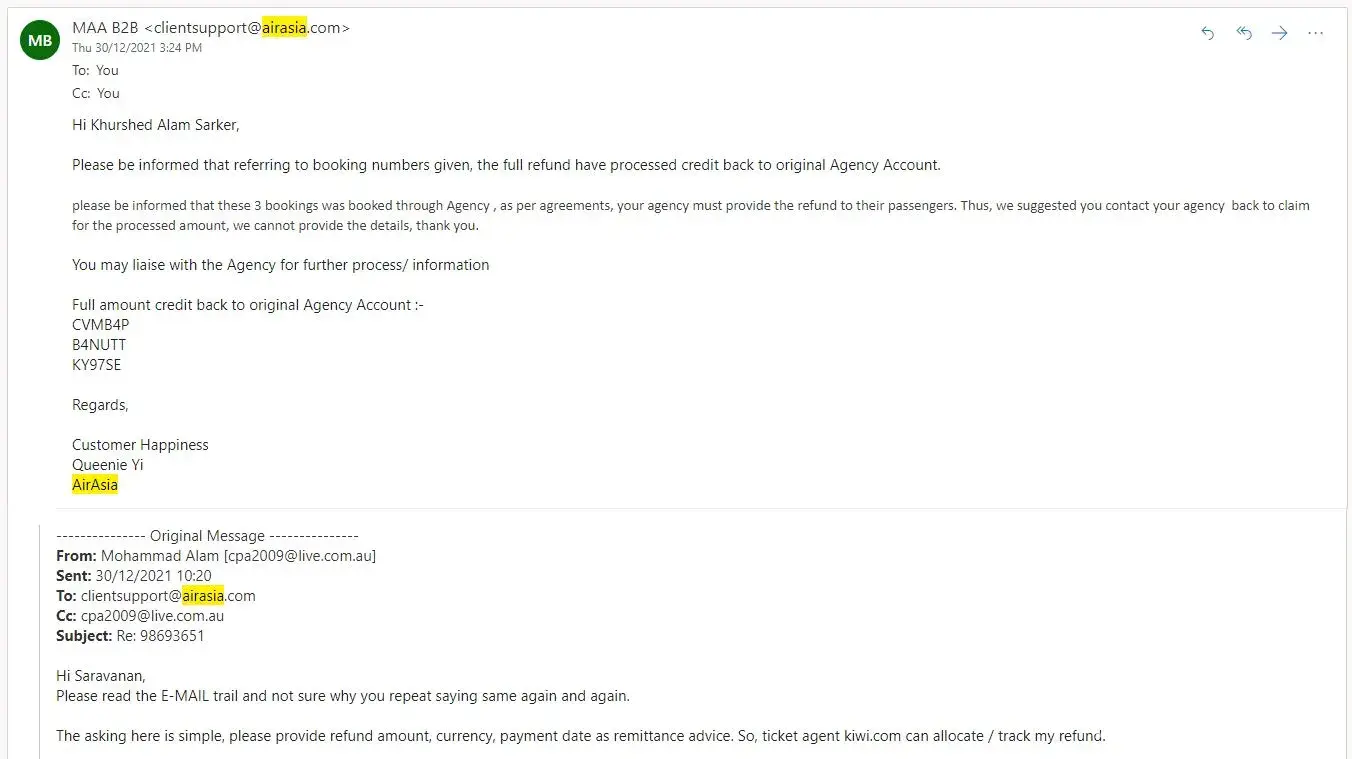Viewport: 1352px width, 759px height.
Task: Click the green MB sender avatar
Action: point(40,41)
